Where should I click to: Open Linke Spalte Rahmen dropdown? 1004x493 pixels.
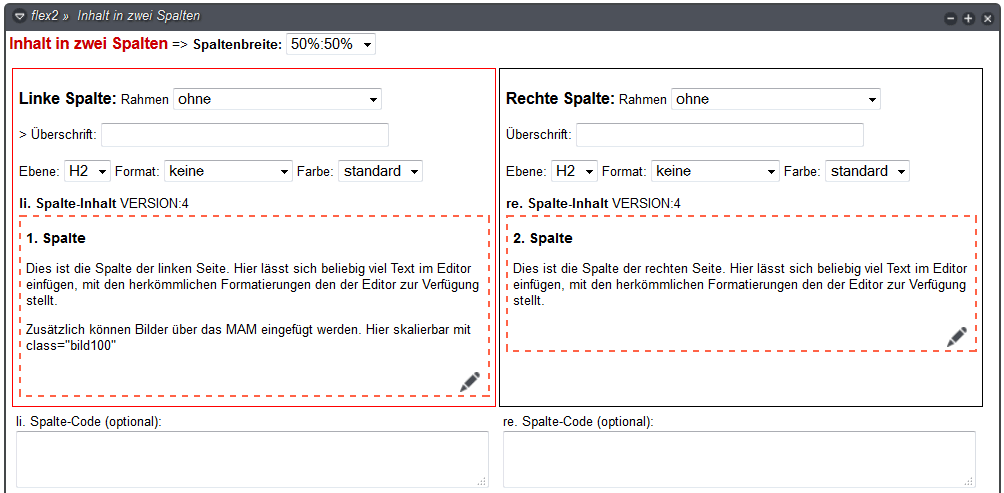tap(277, 99)
